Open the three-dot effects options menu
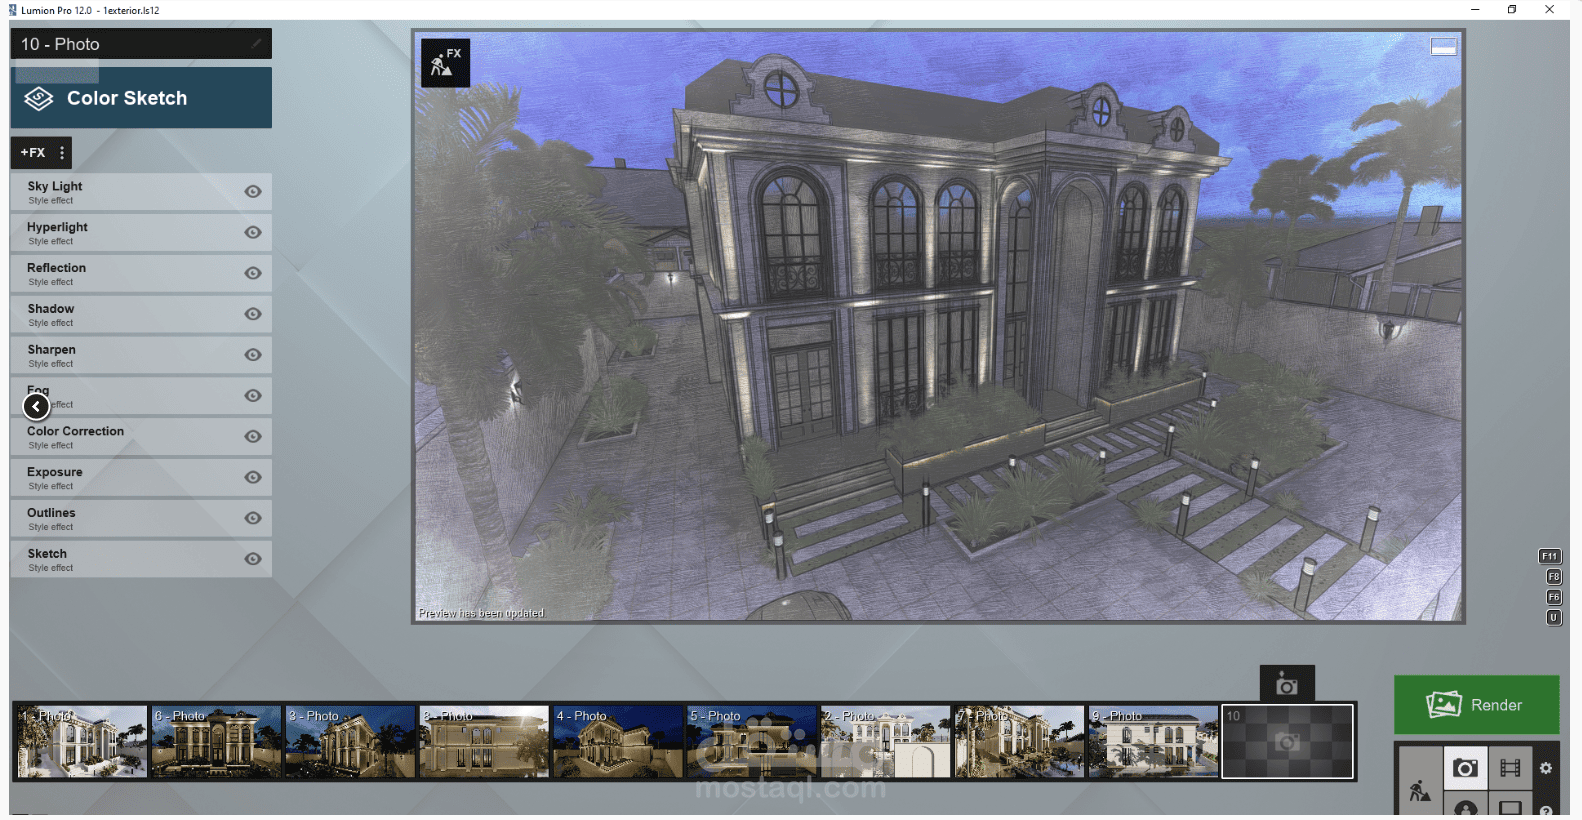 coord(62,153)
